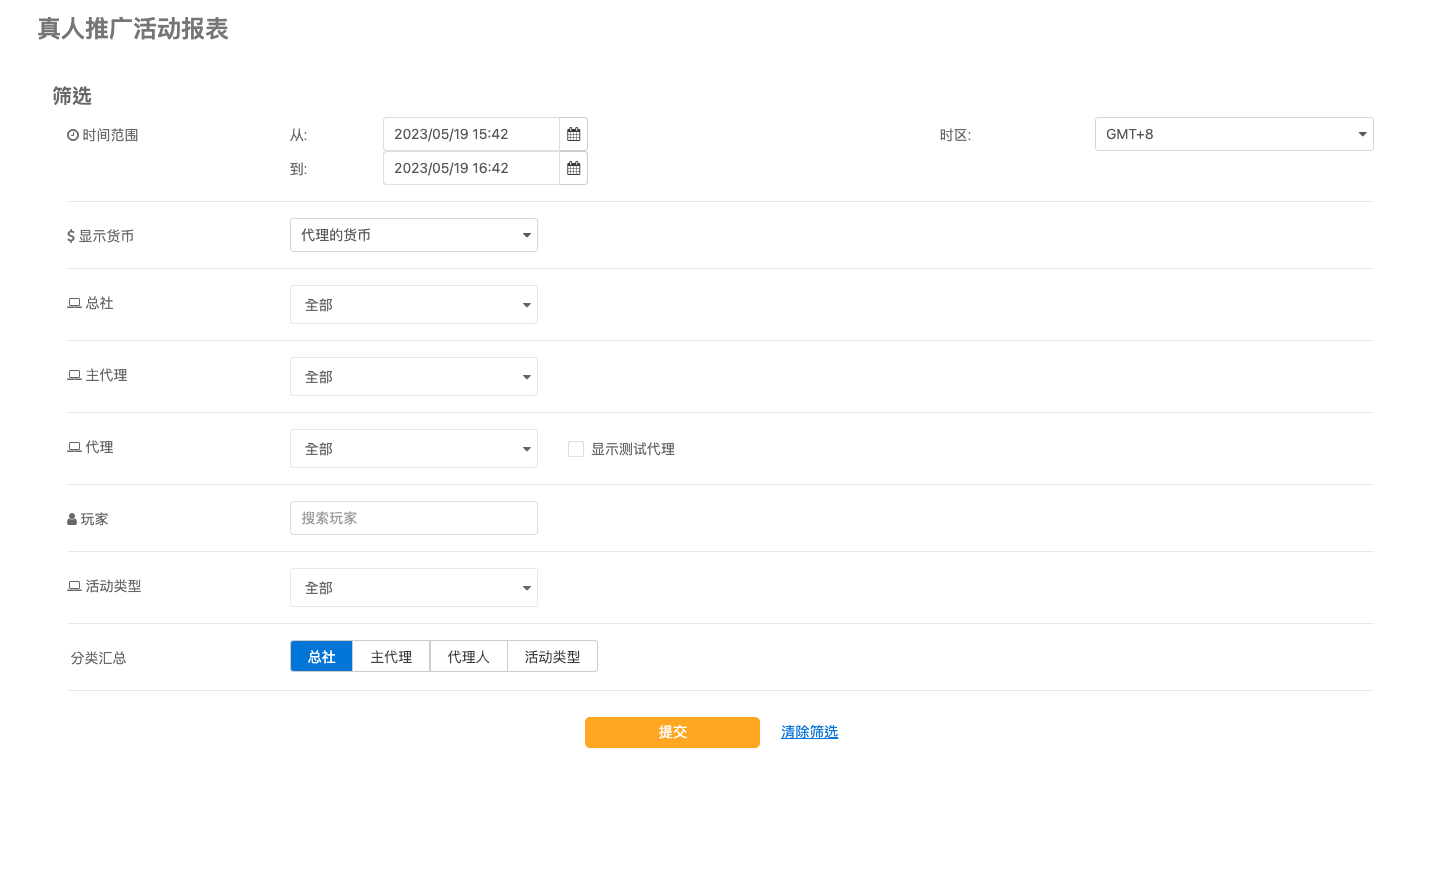The height and width of the screenshot is (874, 1436).
Task: Switch grouping to 主代理
Action: pyautogui.click(x=391, y=657)
